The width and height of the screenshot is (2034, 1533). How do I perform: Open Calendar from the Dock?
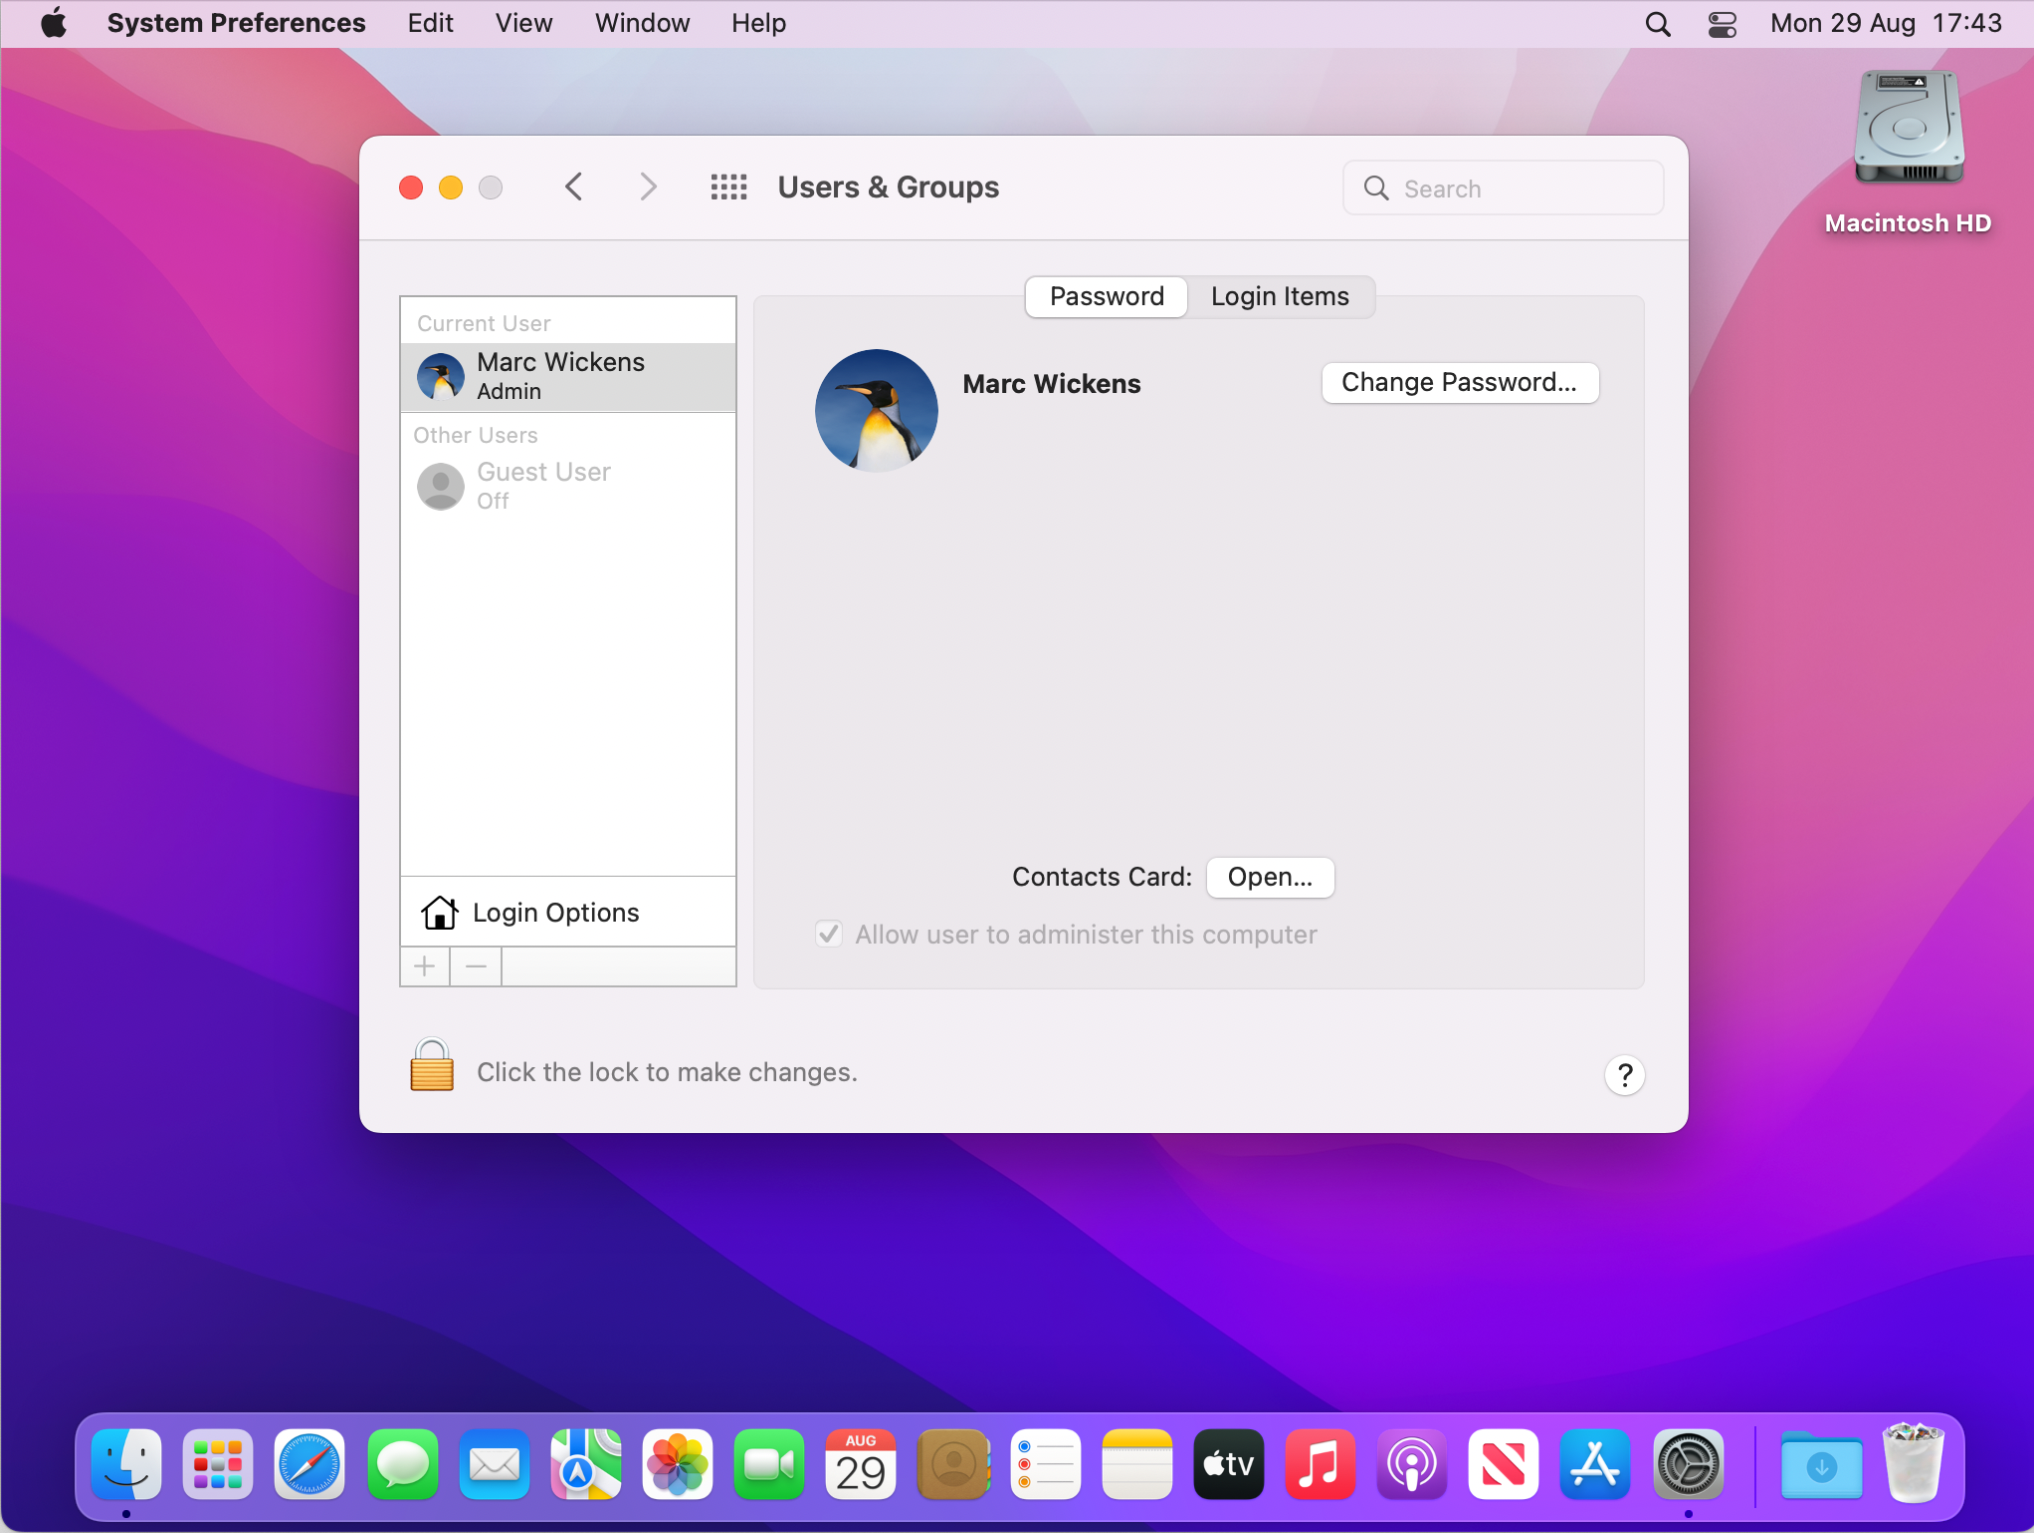click(x=861, y=1465)
